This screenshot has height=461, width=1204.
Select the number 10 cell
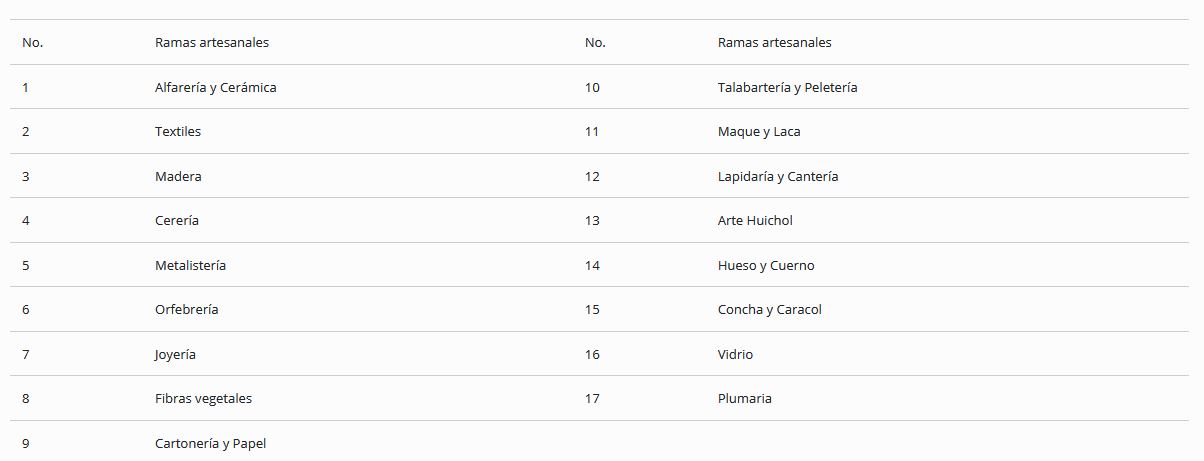click(593, 87)
